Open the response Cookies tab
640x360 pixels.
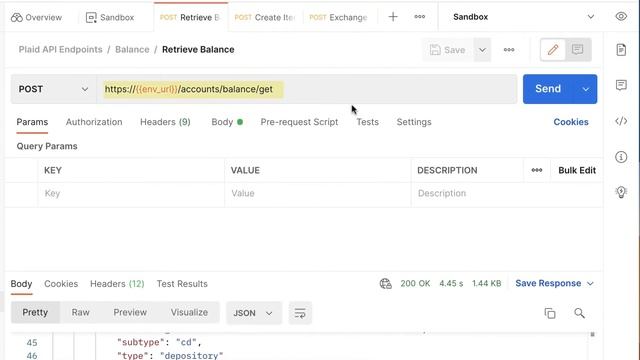(x=61, y=284)
